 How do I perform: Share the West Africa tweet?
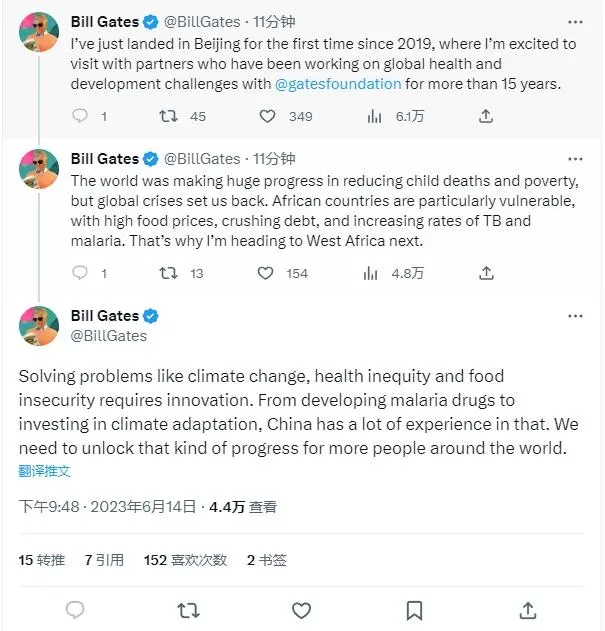click(486, 273)
